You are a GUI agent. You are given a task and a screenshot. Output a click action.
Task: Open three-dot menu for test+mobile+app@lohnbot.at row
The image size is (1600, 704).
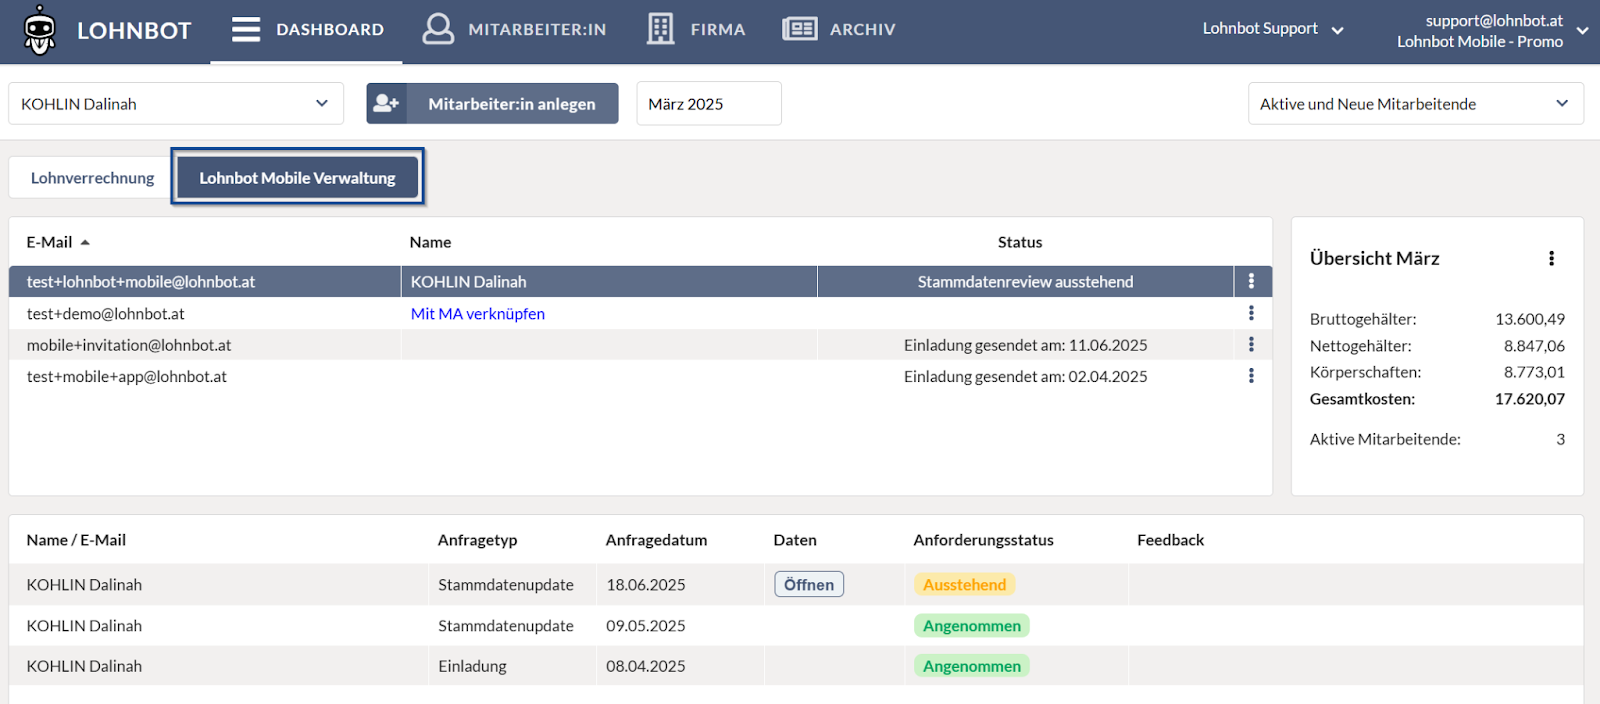point(1251,376)
